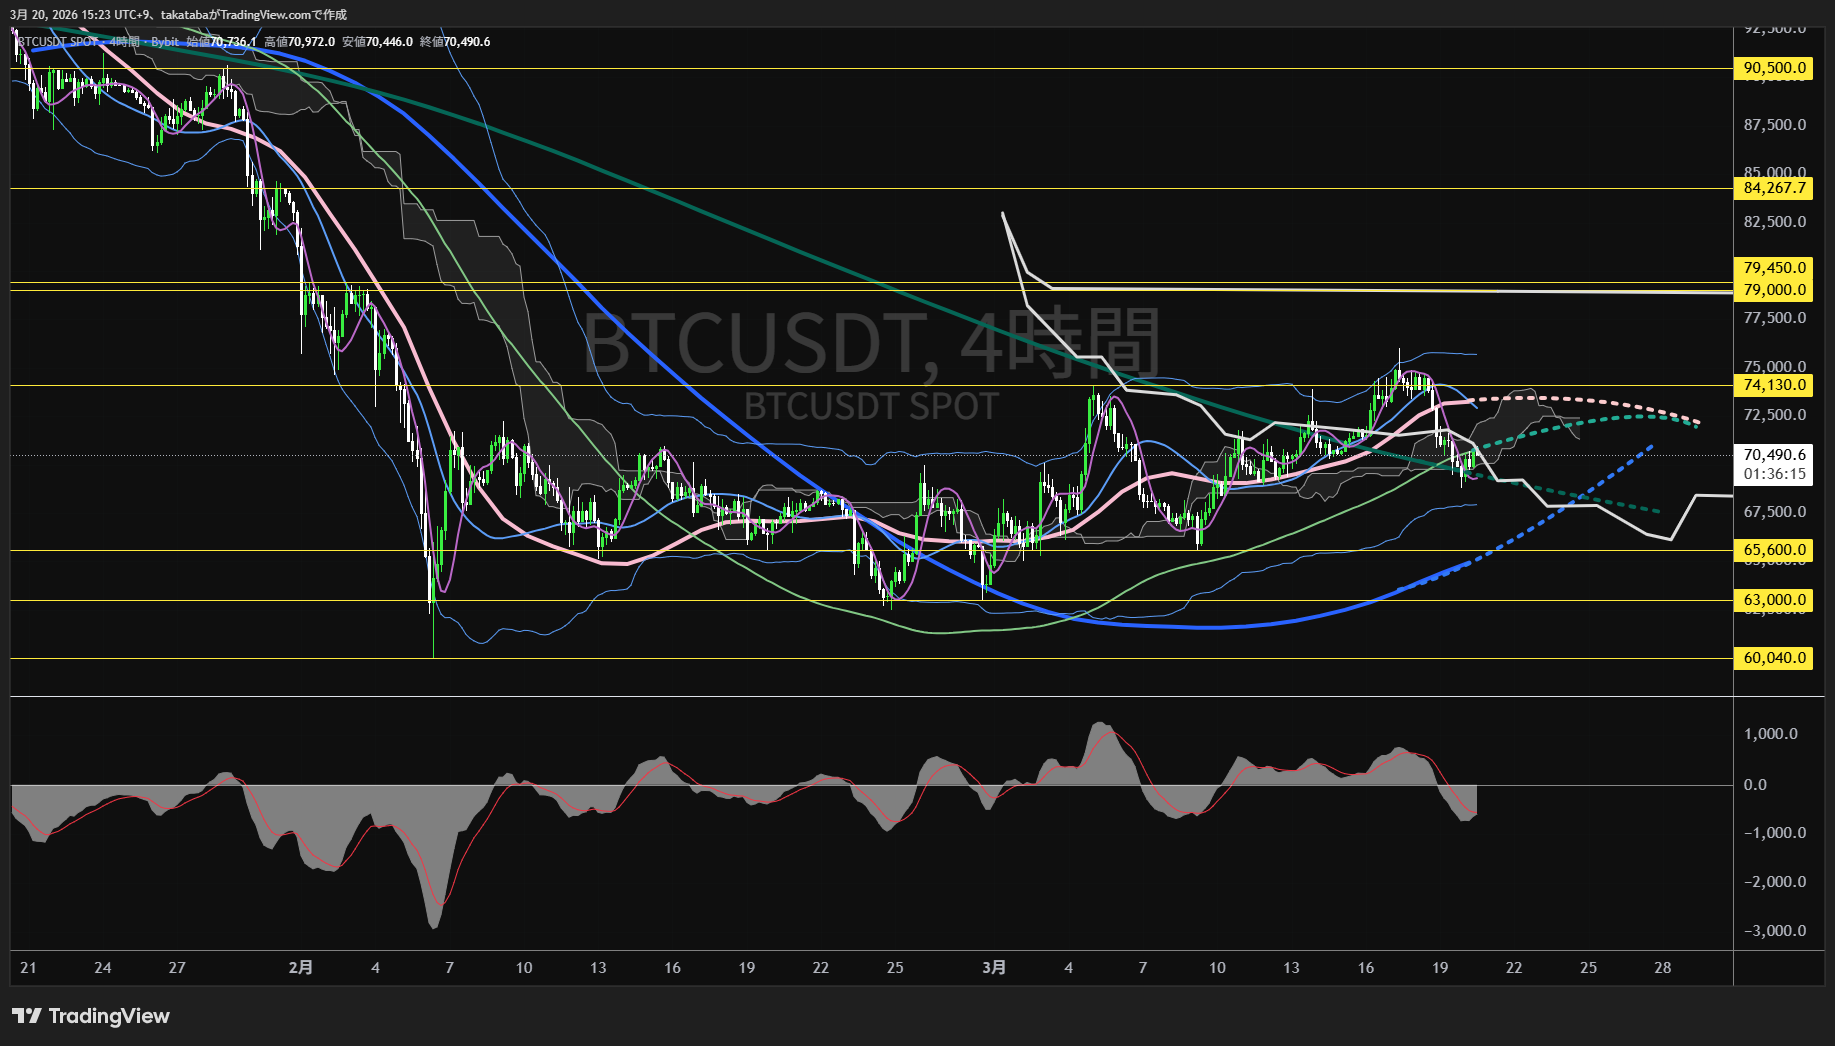1835x1046 pixels.
Task: Click the 84,267.7 horizontal line label
Action: point(1774,188)
